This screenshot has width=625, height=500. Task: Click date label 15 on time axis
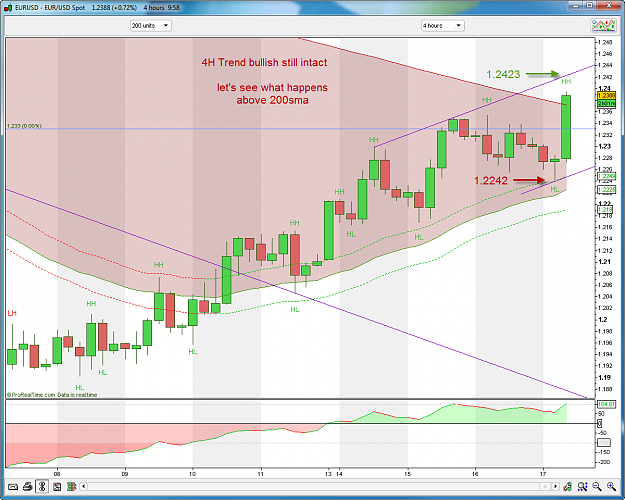[x=407, y=474]
